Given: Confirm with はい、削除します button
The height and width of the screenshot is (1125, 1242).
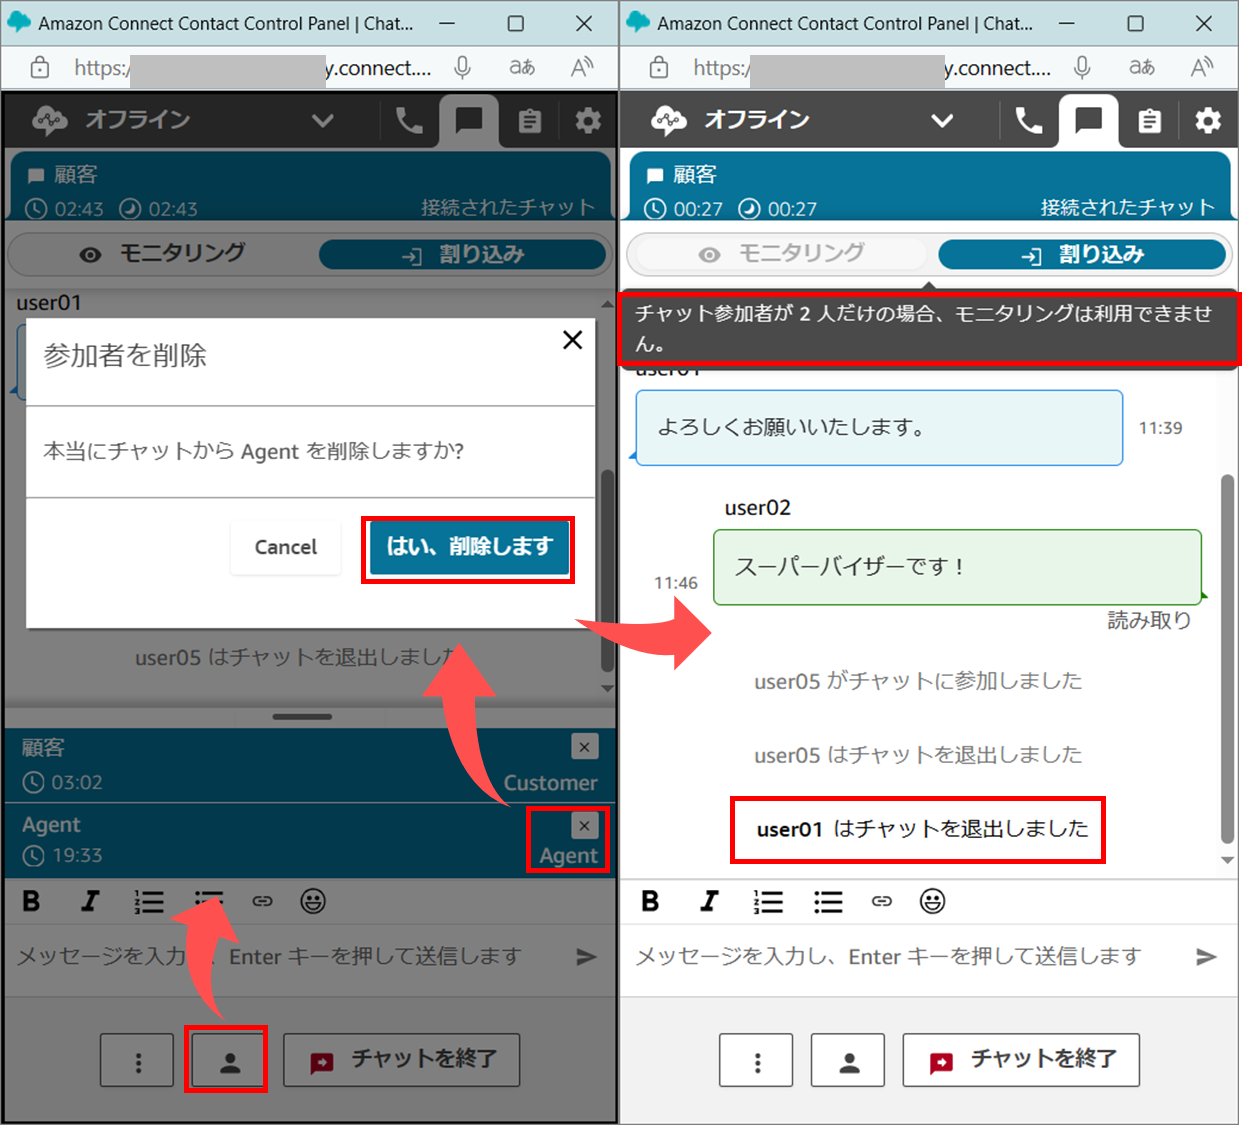Looking at the screenshot, I should point(469,547).
